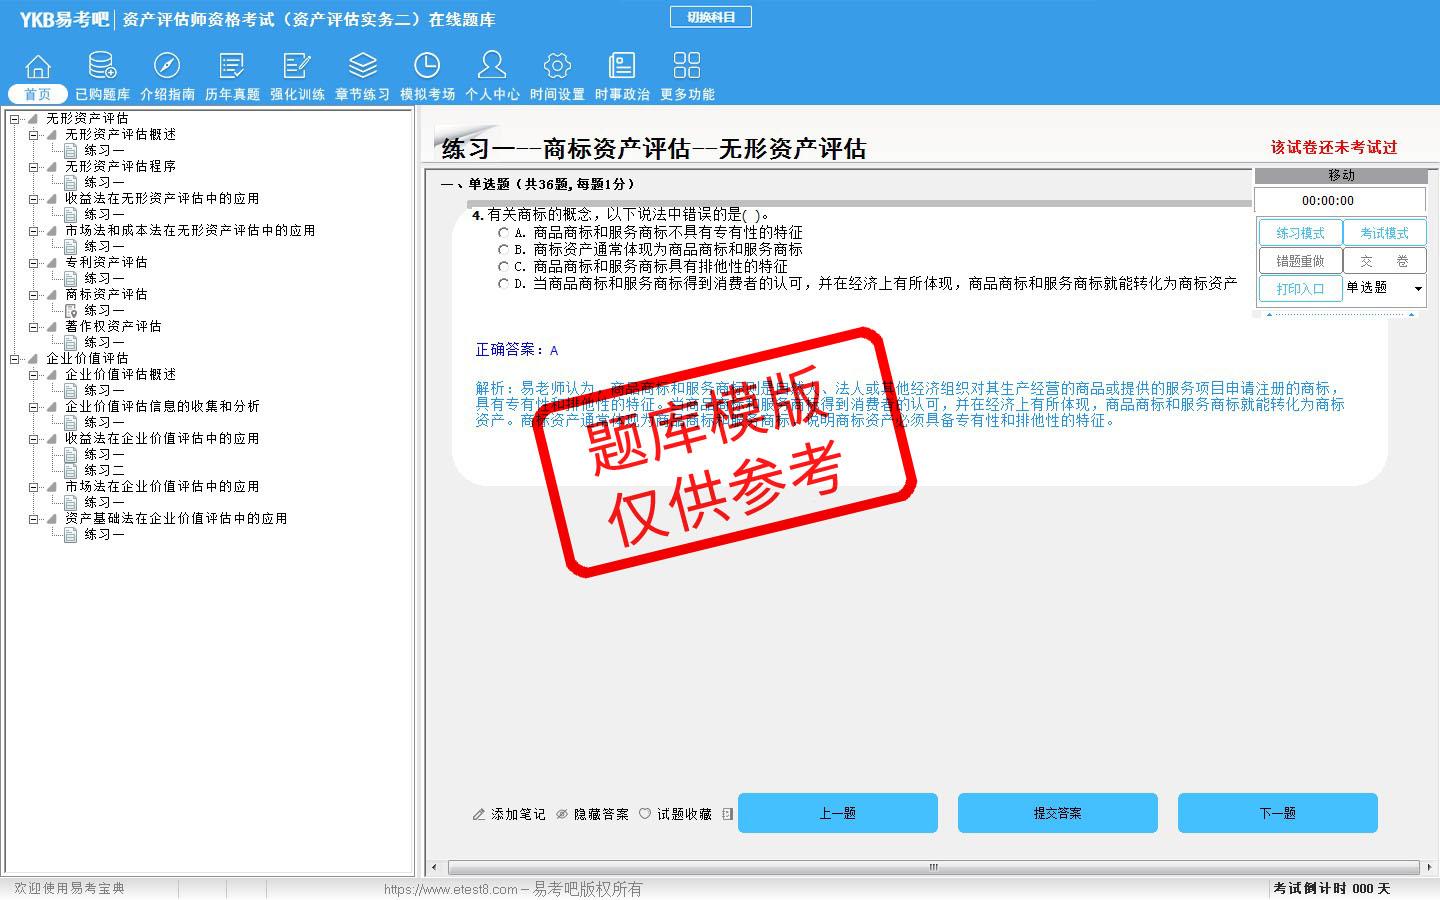Open the 单选题 question type dropdown
Screen dimensions: 1440x900
pos(1417,289)
